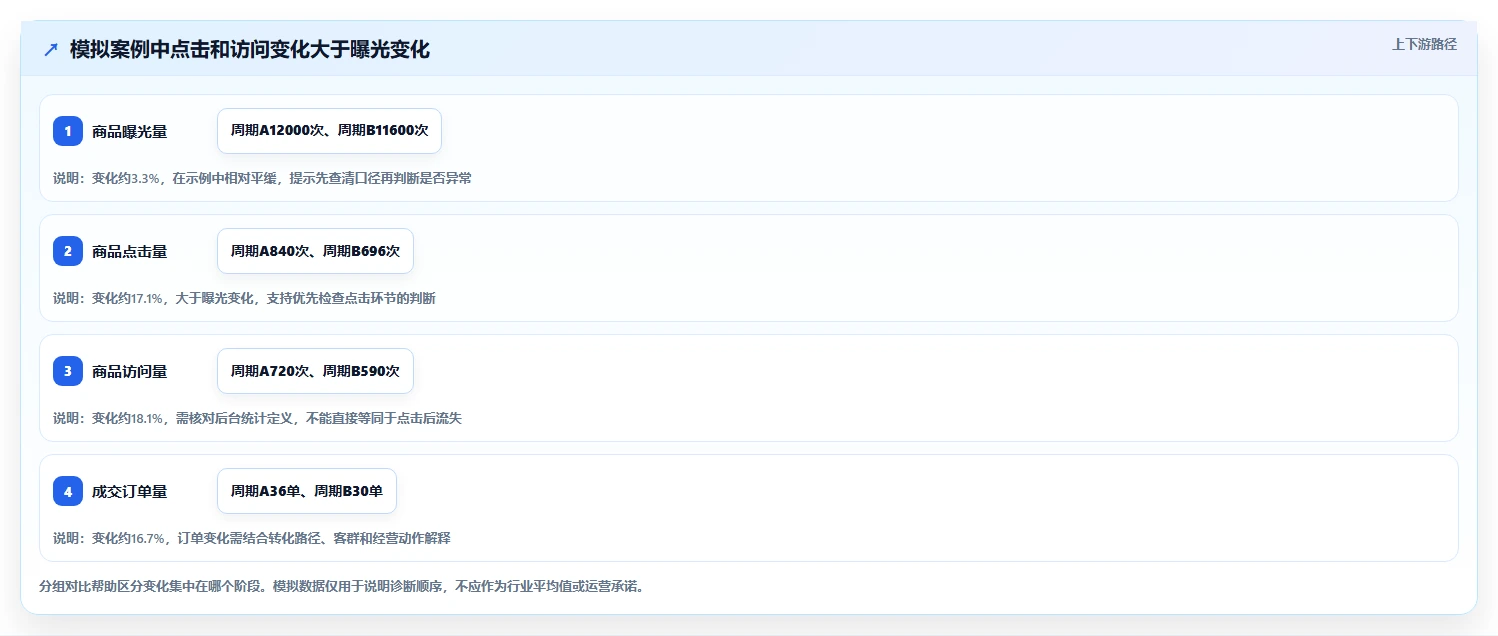Click the 变化约17.1% explanation under 商品点击量

point(244,298)
